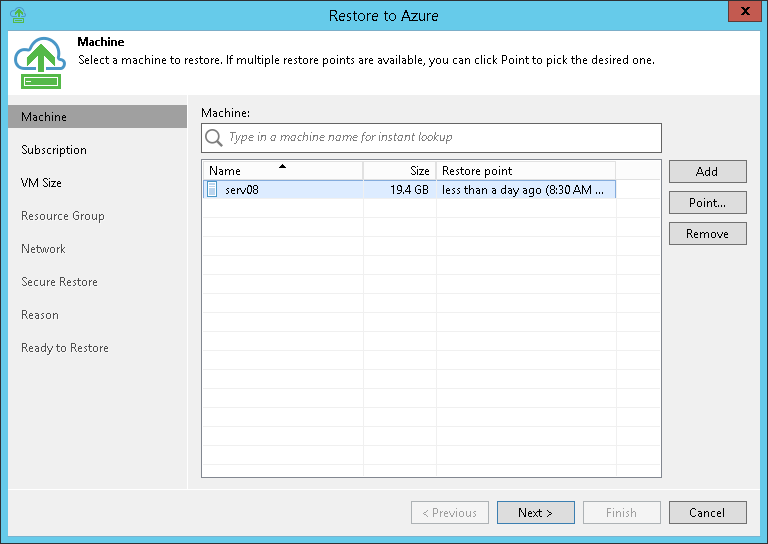Click the Finish button
The width and height of the screenshot is (768, 544).
pos(621,513)
